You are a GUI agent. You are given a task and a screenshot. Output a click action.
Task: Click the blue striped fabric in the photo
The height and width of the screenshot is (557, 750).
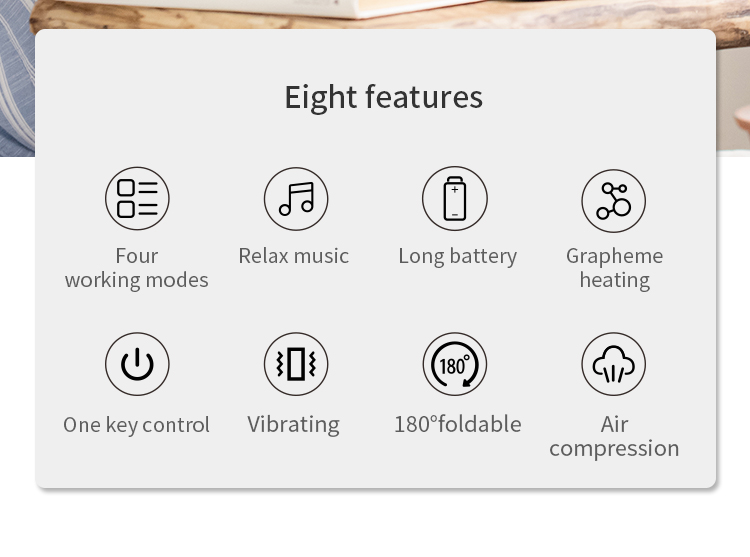click(15, 90)
